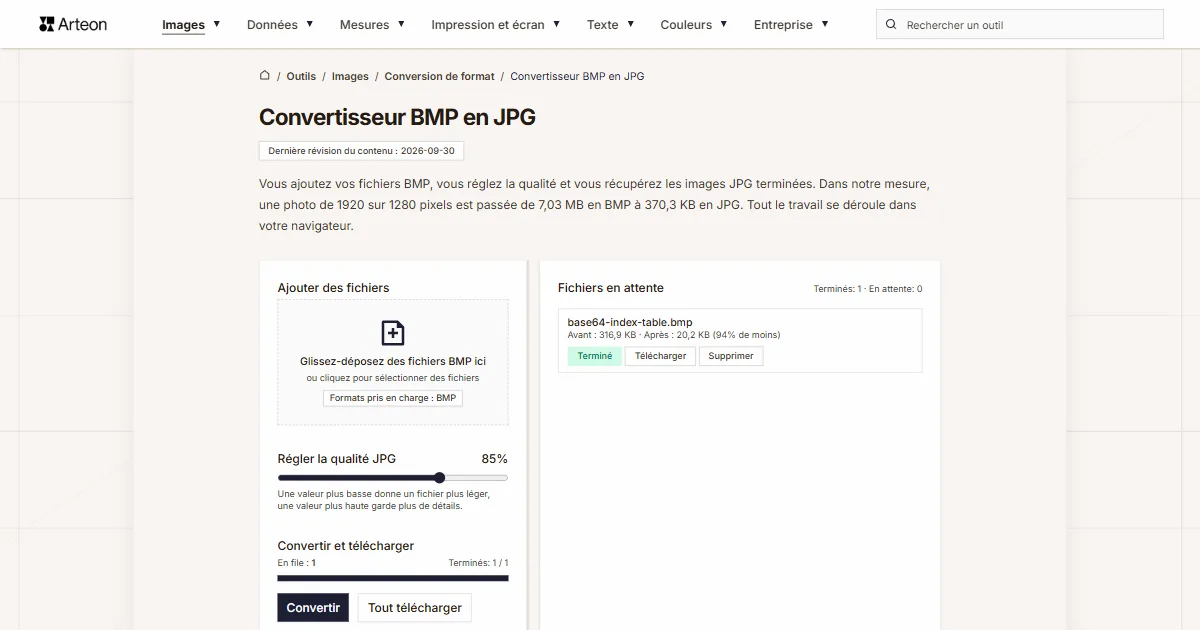
Task: Click the Arteon logo icon
Action: [x=46, y=24]
